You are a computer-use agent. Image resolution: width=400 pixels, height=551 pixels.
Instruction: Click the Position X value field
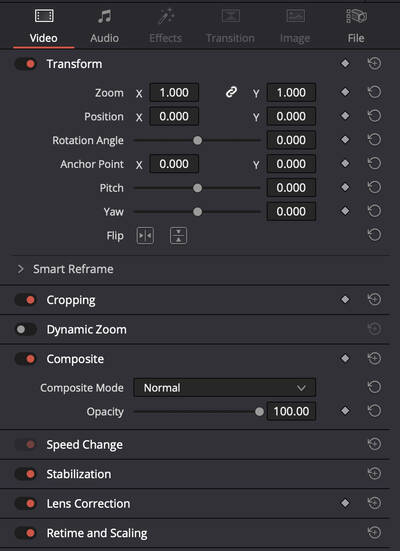[174, 116]
